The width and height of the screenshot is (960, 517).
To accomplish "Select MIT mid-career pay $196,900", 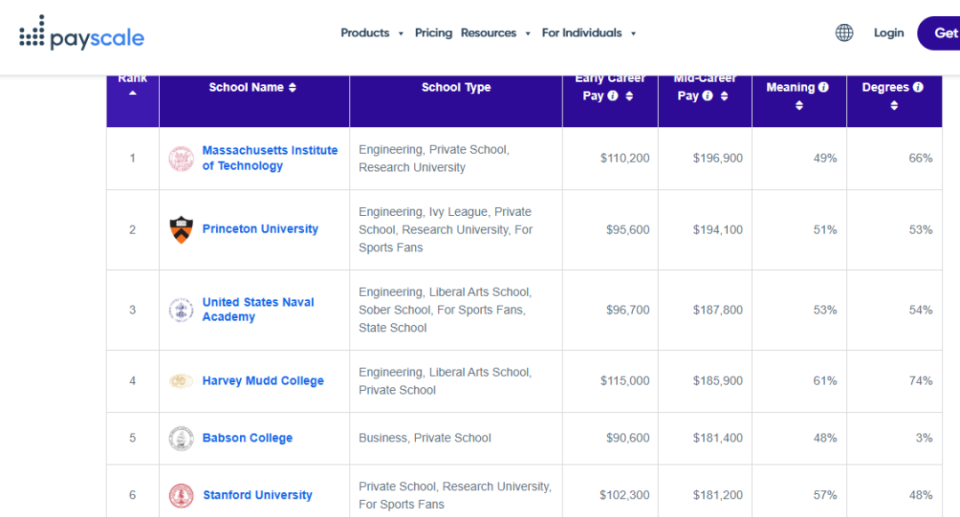I will [718, 158].
